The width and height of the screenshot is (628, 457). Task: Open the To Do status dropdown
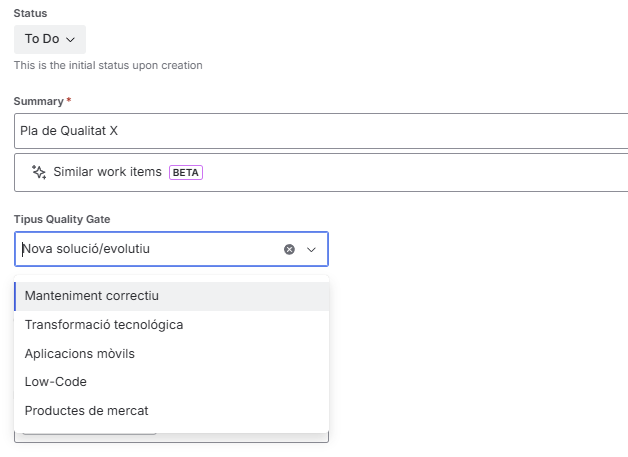[50, 39]
